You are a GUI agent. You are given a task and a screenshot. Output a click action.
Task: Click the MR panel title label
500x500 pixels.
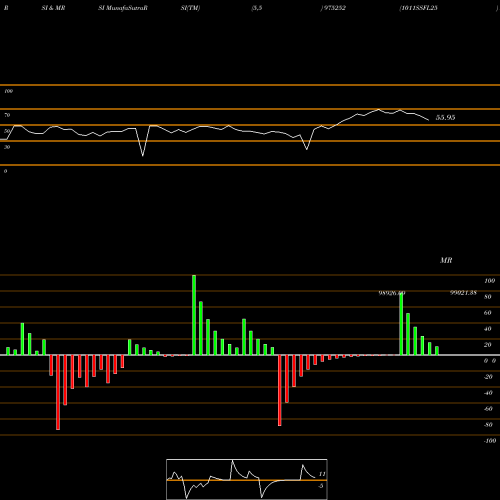[x=446, y=260]
